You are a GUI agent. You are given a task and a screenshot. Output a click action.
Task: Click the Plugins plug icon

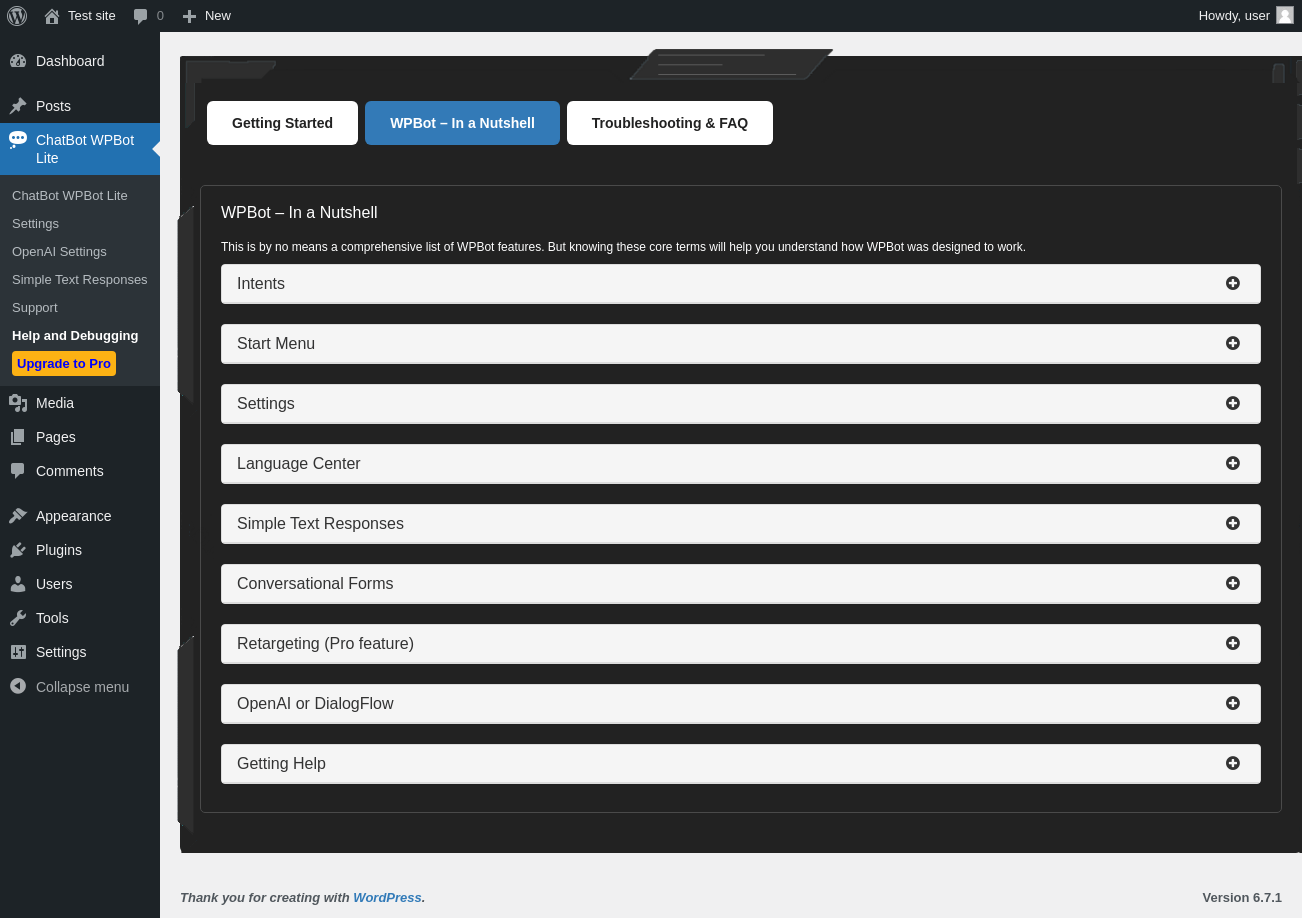coord(18,550)
